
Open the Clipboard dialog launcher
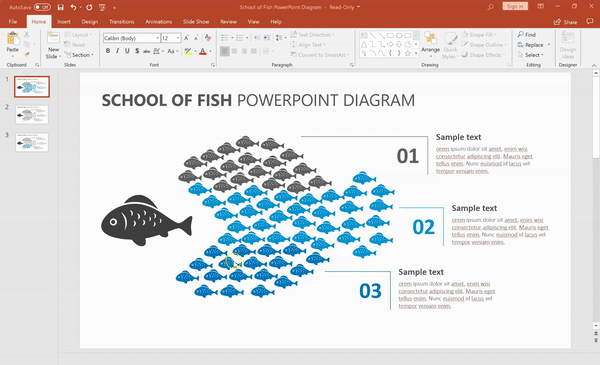pyautogui.click(x=37, y=65)
